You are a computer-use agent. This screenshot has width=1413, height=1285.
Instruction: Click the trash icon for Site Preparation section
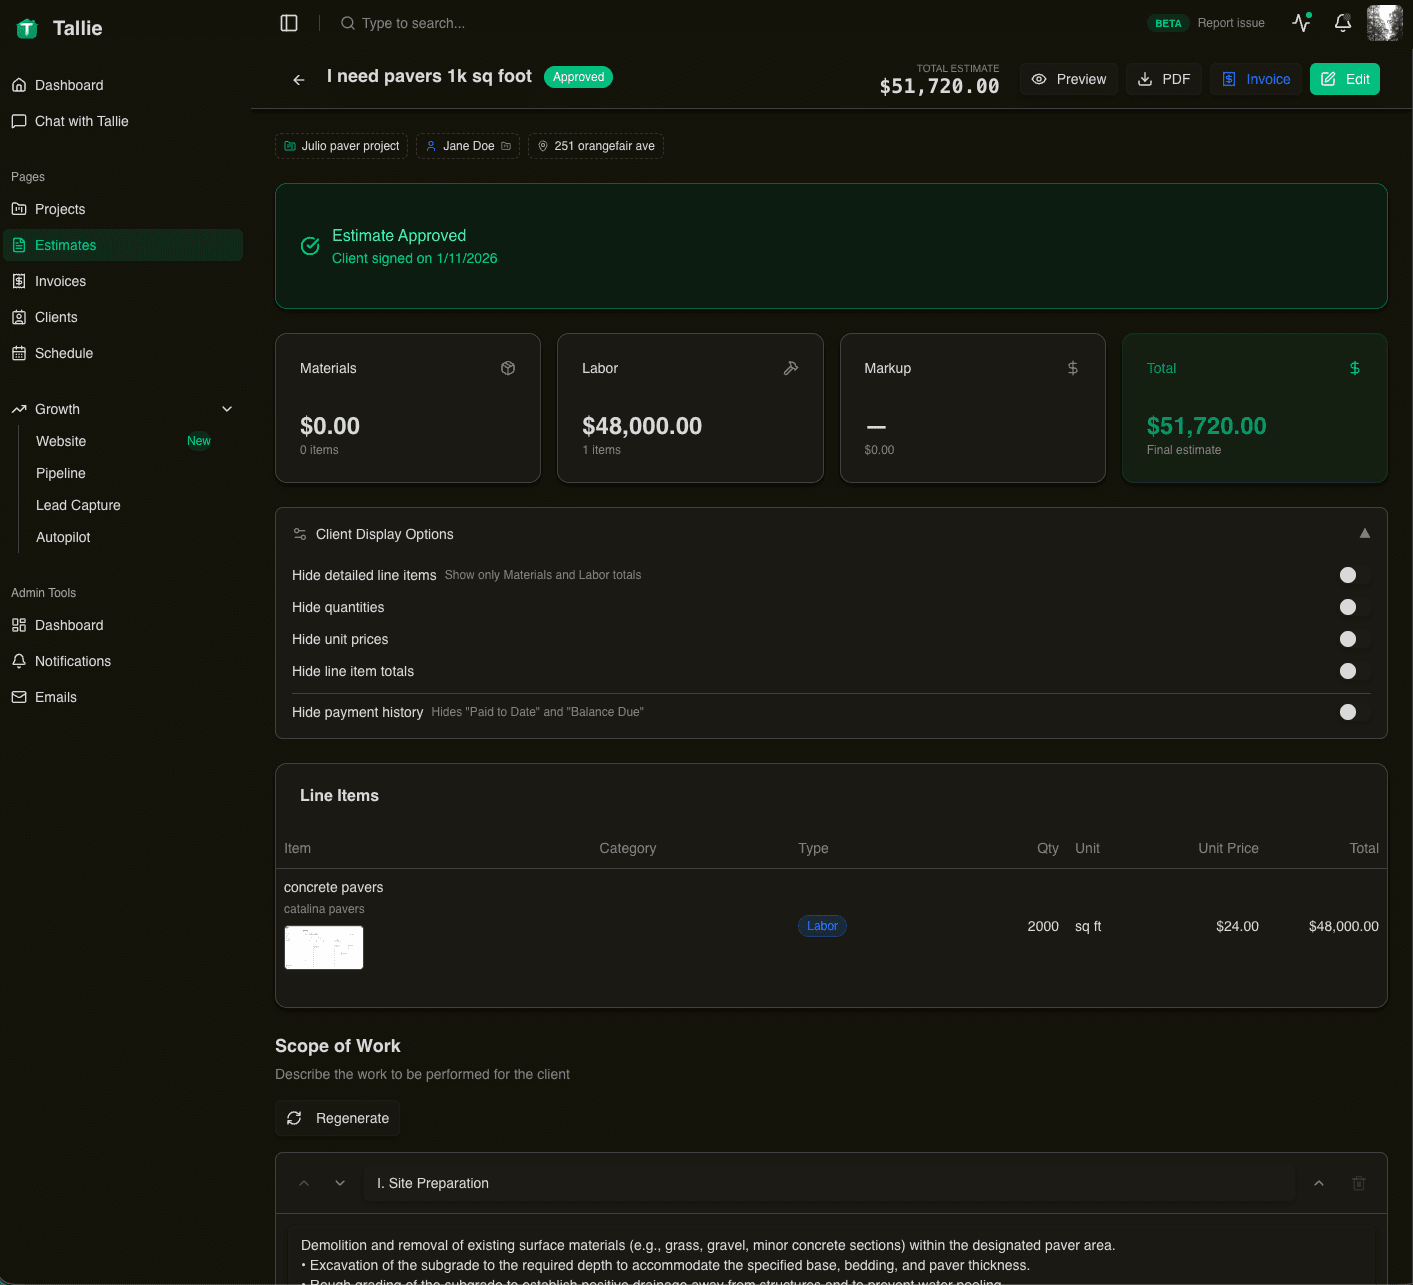[1358, 1183]
